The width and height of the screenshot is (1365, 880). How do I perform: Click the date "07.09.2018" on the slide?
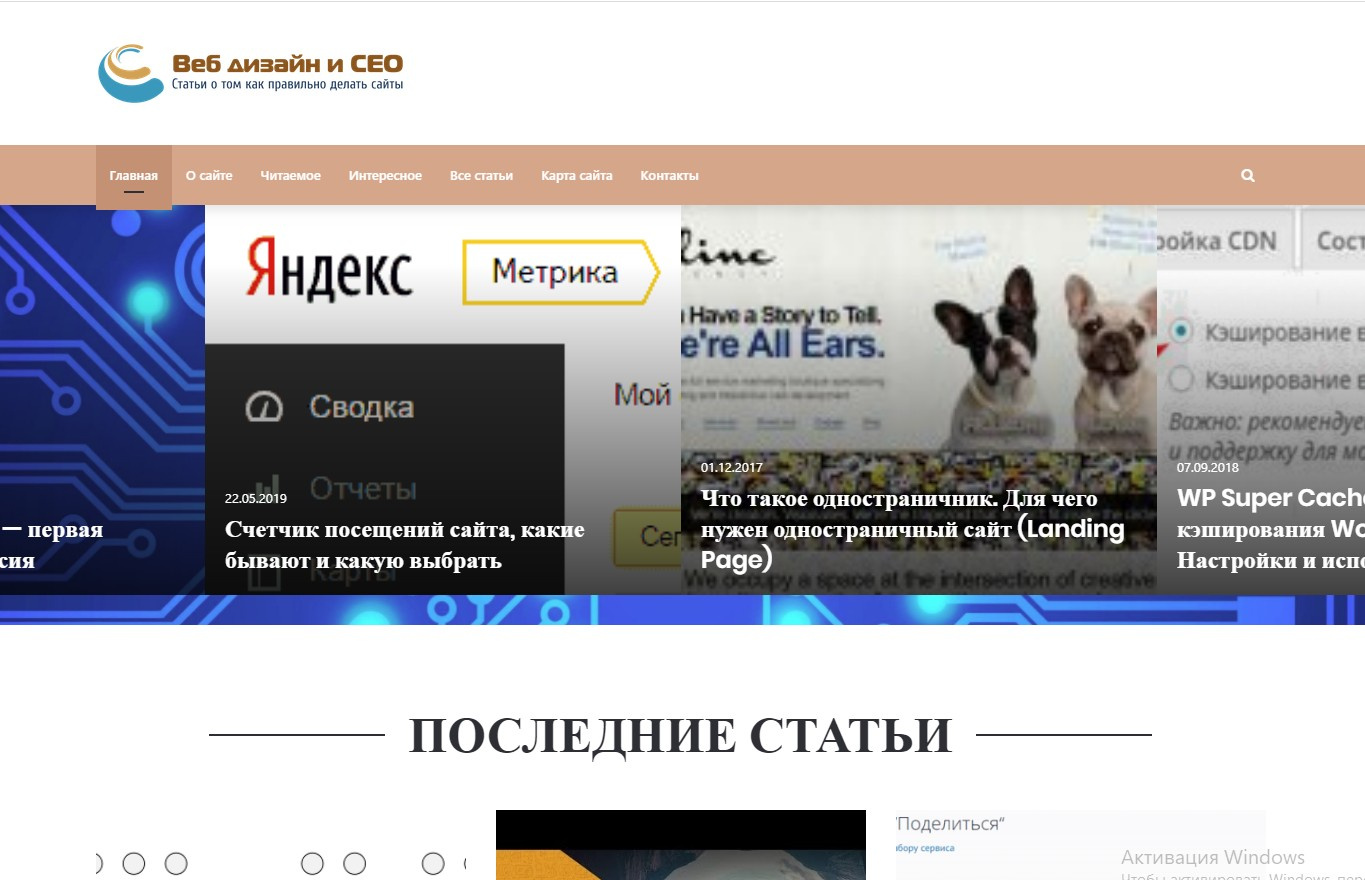[x=1208, y=467]
